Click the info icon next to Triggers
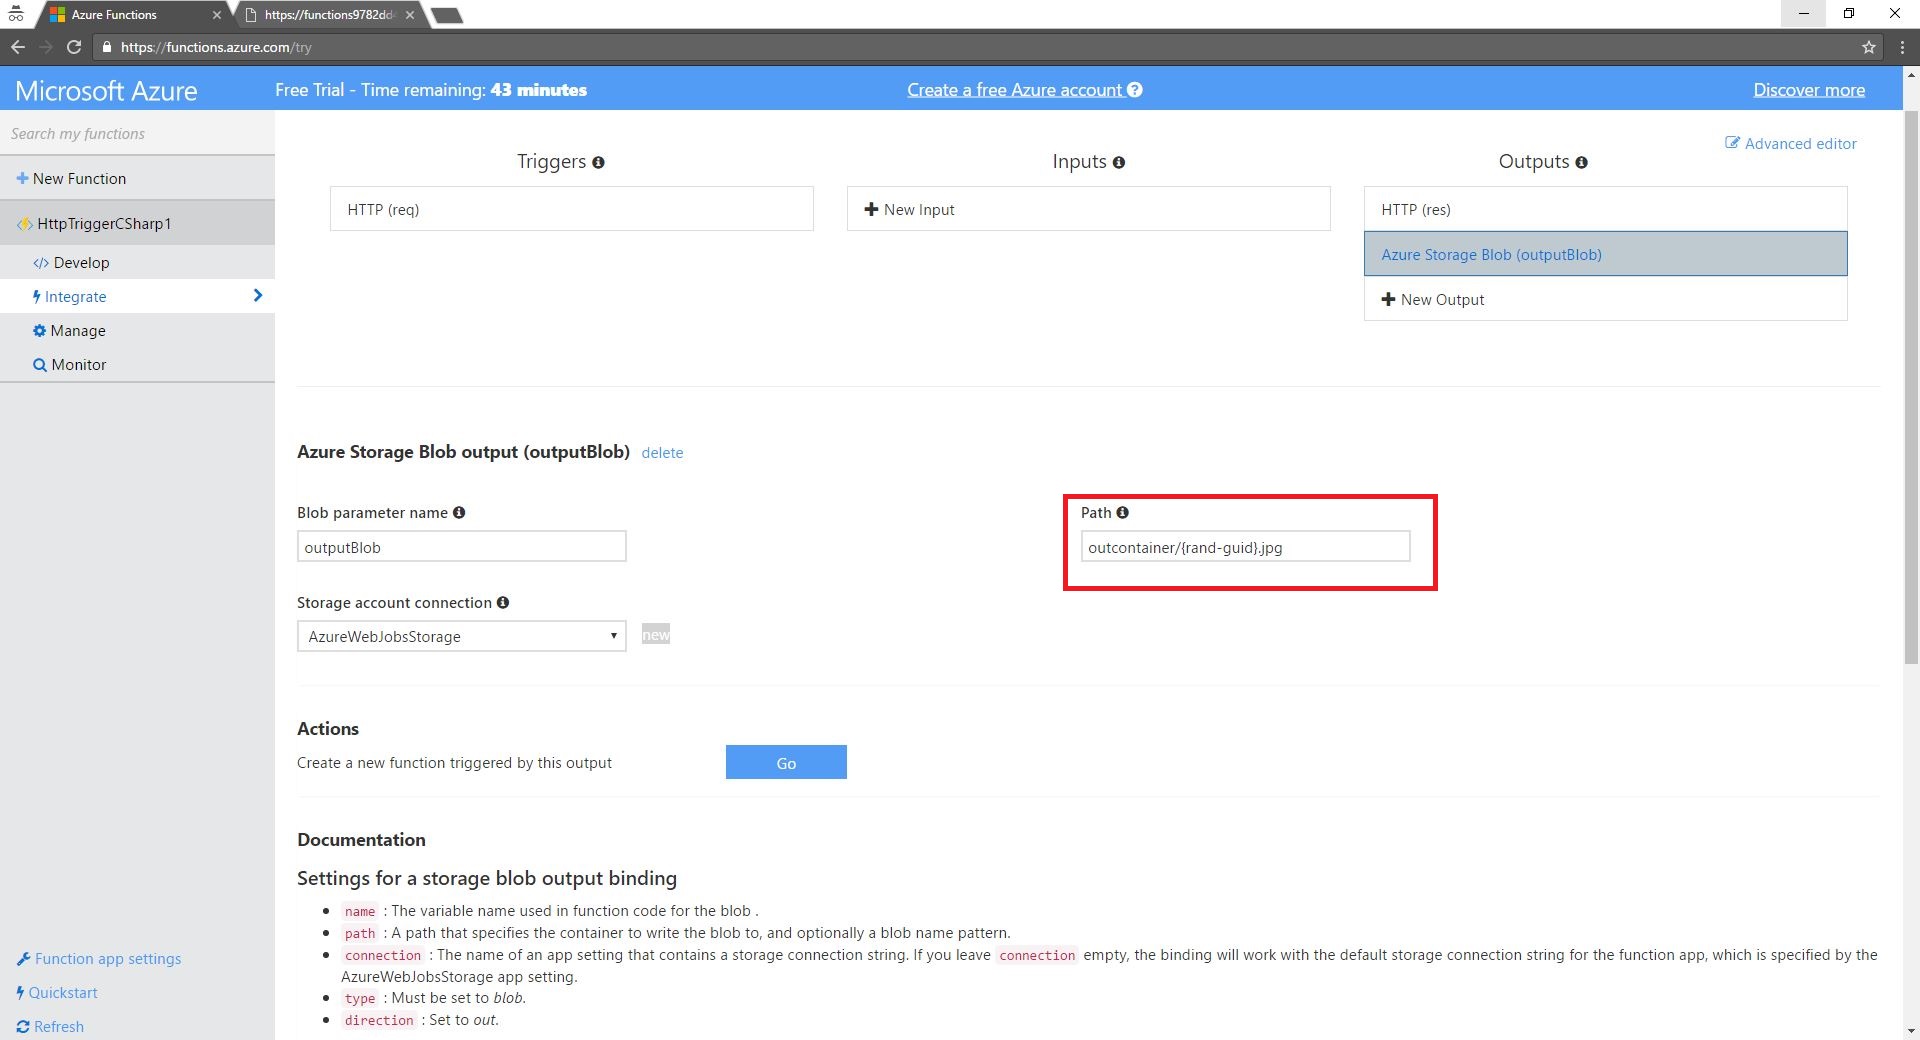The width and height of the screenshot is (1920, 1040). coord(598,163)
